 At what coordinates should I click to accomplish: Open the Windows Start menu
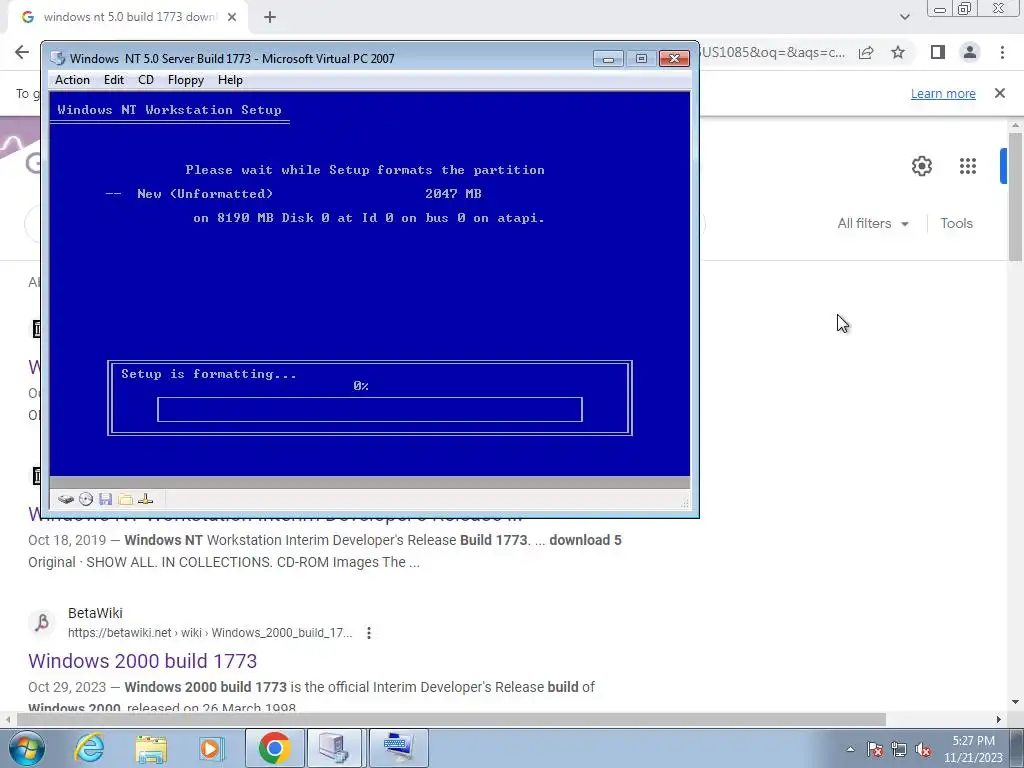(27, 748)
